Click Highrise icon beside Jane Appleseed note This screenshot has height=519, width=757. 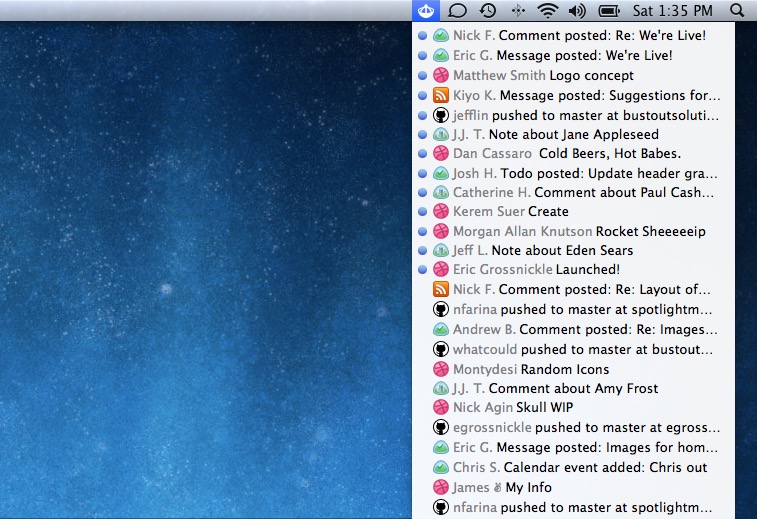(440, 134)
